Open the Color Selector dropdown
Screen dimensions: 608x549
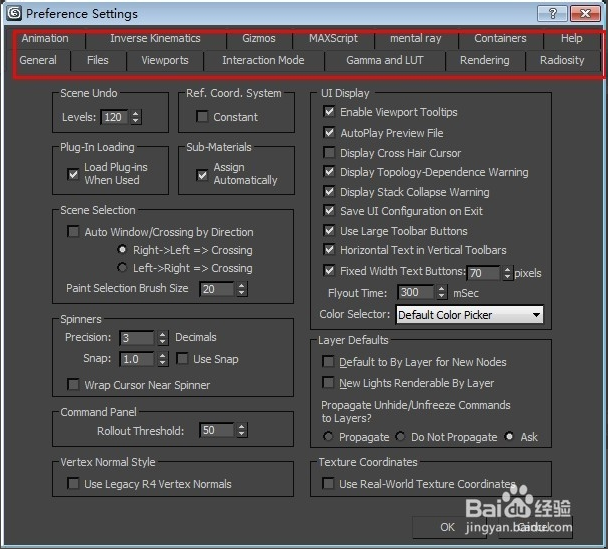pos(469,314)
